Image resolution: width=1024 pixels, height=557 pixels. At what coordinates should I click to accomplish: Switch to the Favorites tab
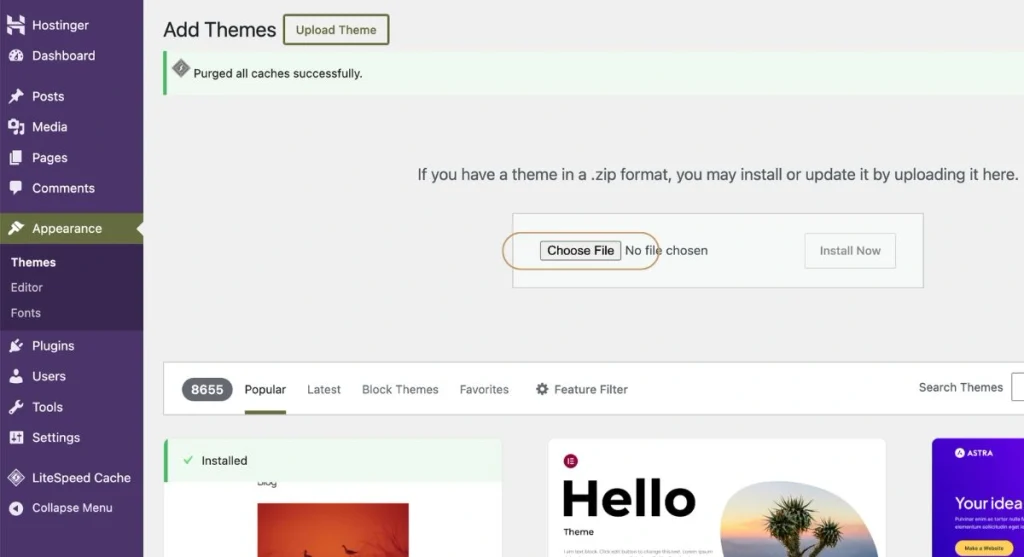point(484,389)
